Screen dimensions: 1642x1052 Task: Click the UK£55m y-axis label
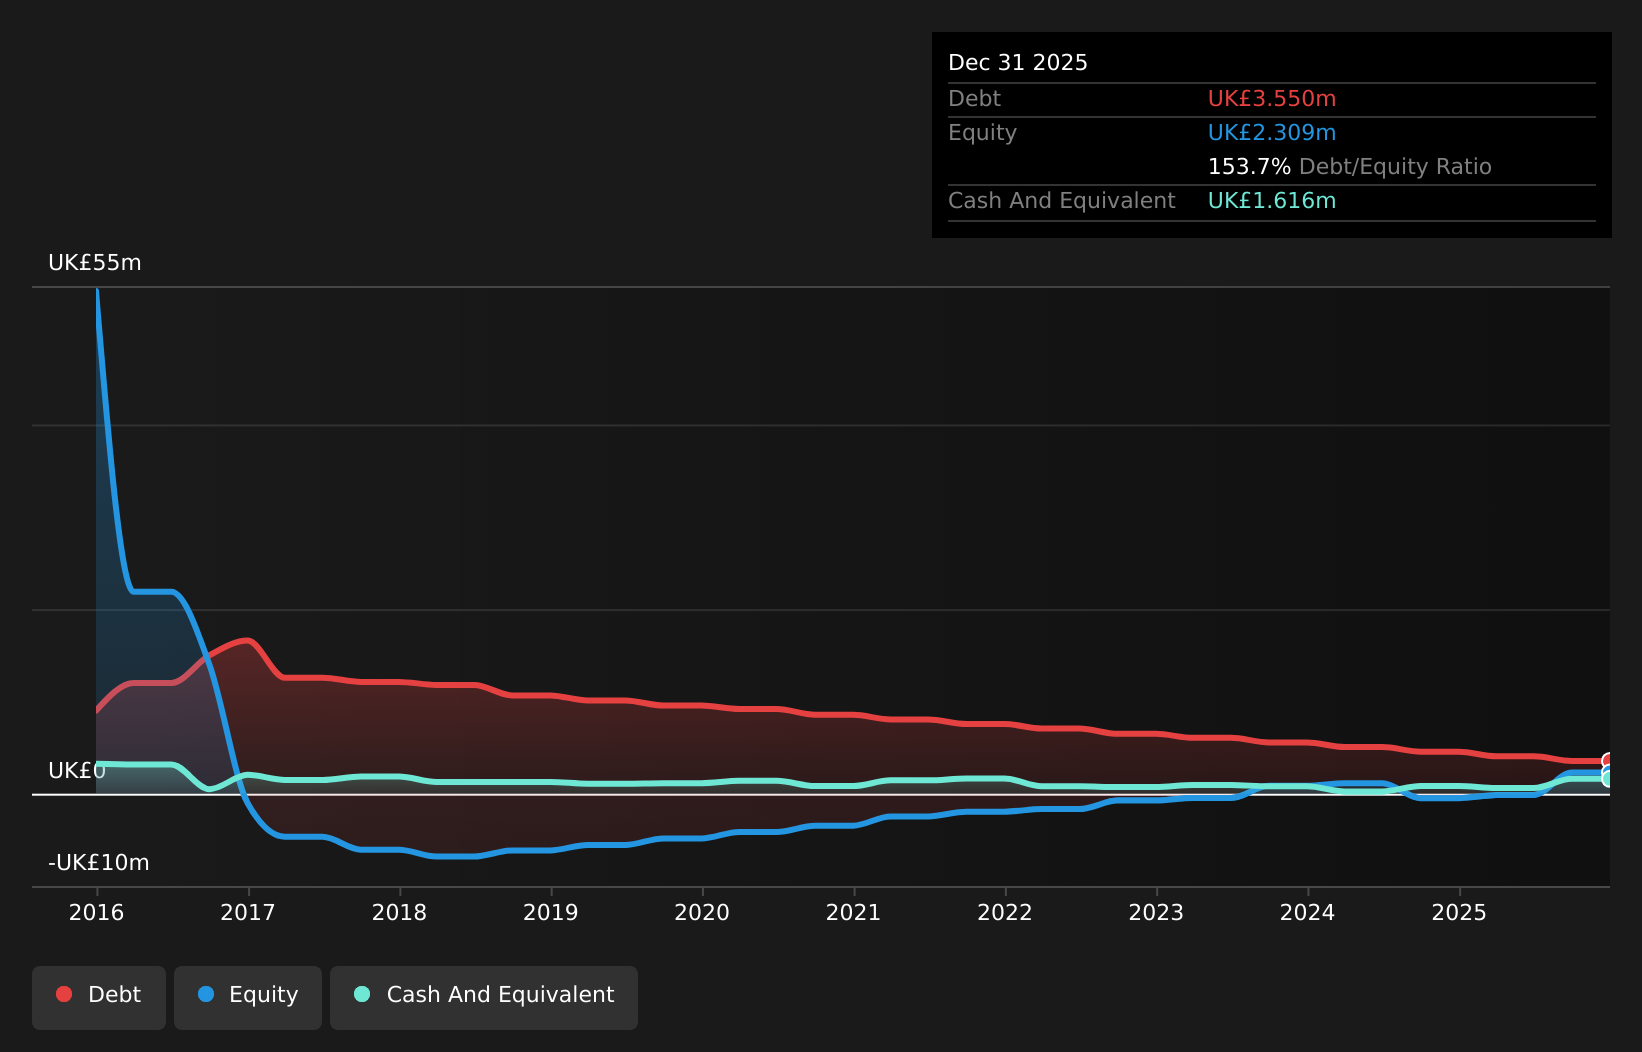click(x=95, y=263)
